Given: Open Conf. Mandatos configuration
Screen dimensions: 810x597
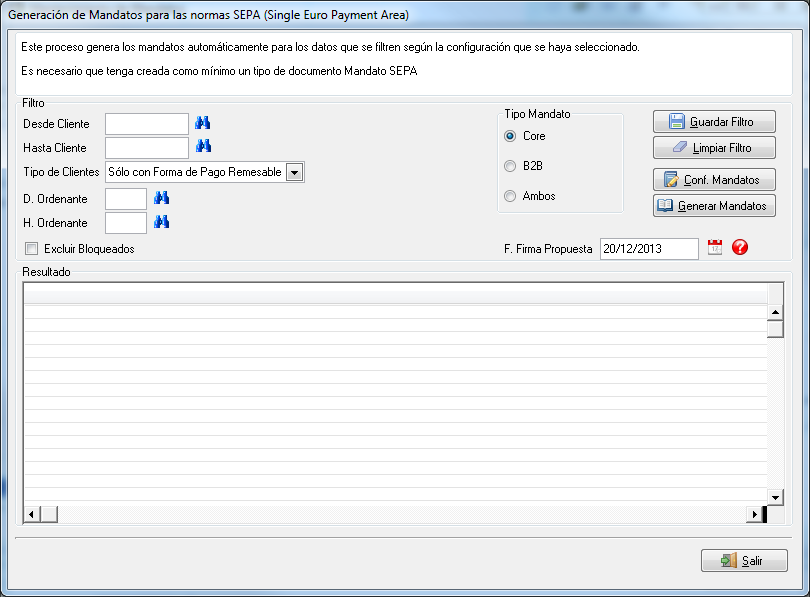Looking at the screenshot, I should pos(714,180).
